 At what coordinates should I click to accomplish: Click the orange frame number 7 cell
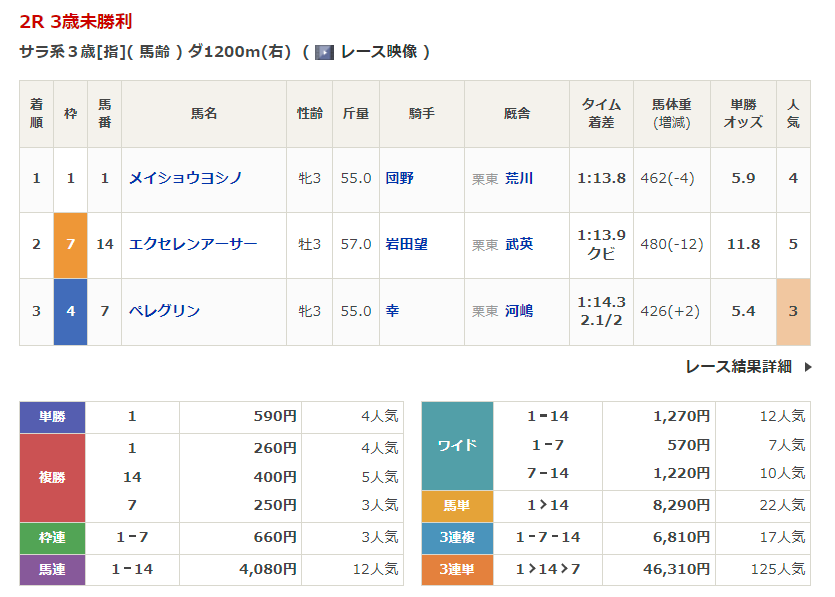click(70, 244)
